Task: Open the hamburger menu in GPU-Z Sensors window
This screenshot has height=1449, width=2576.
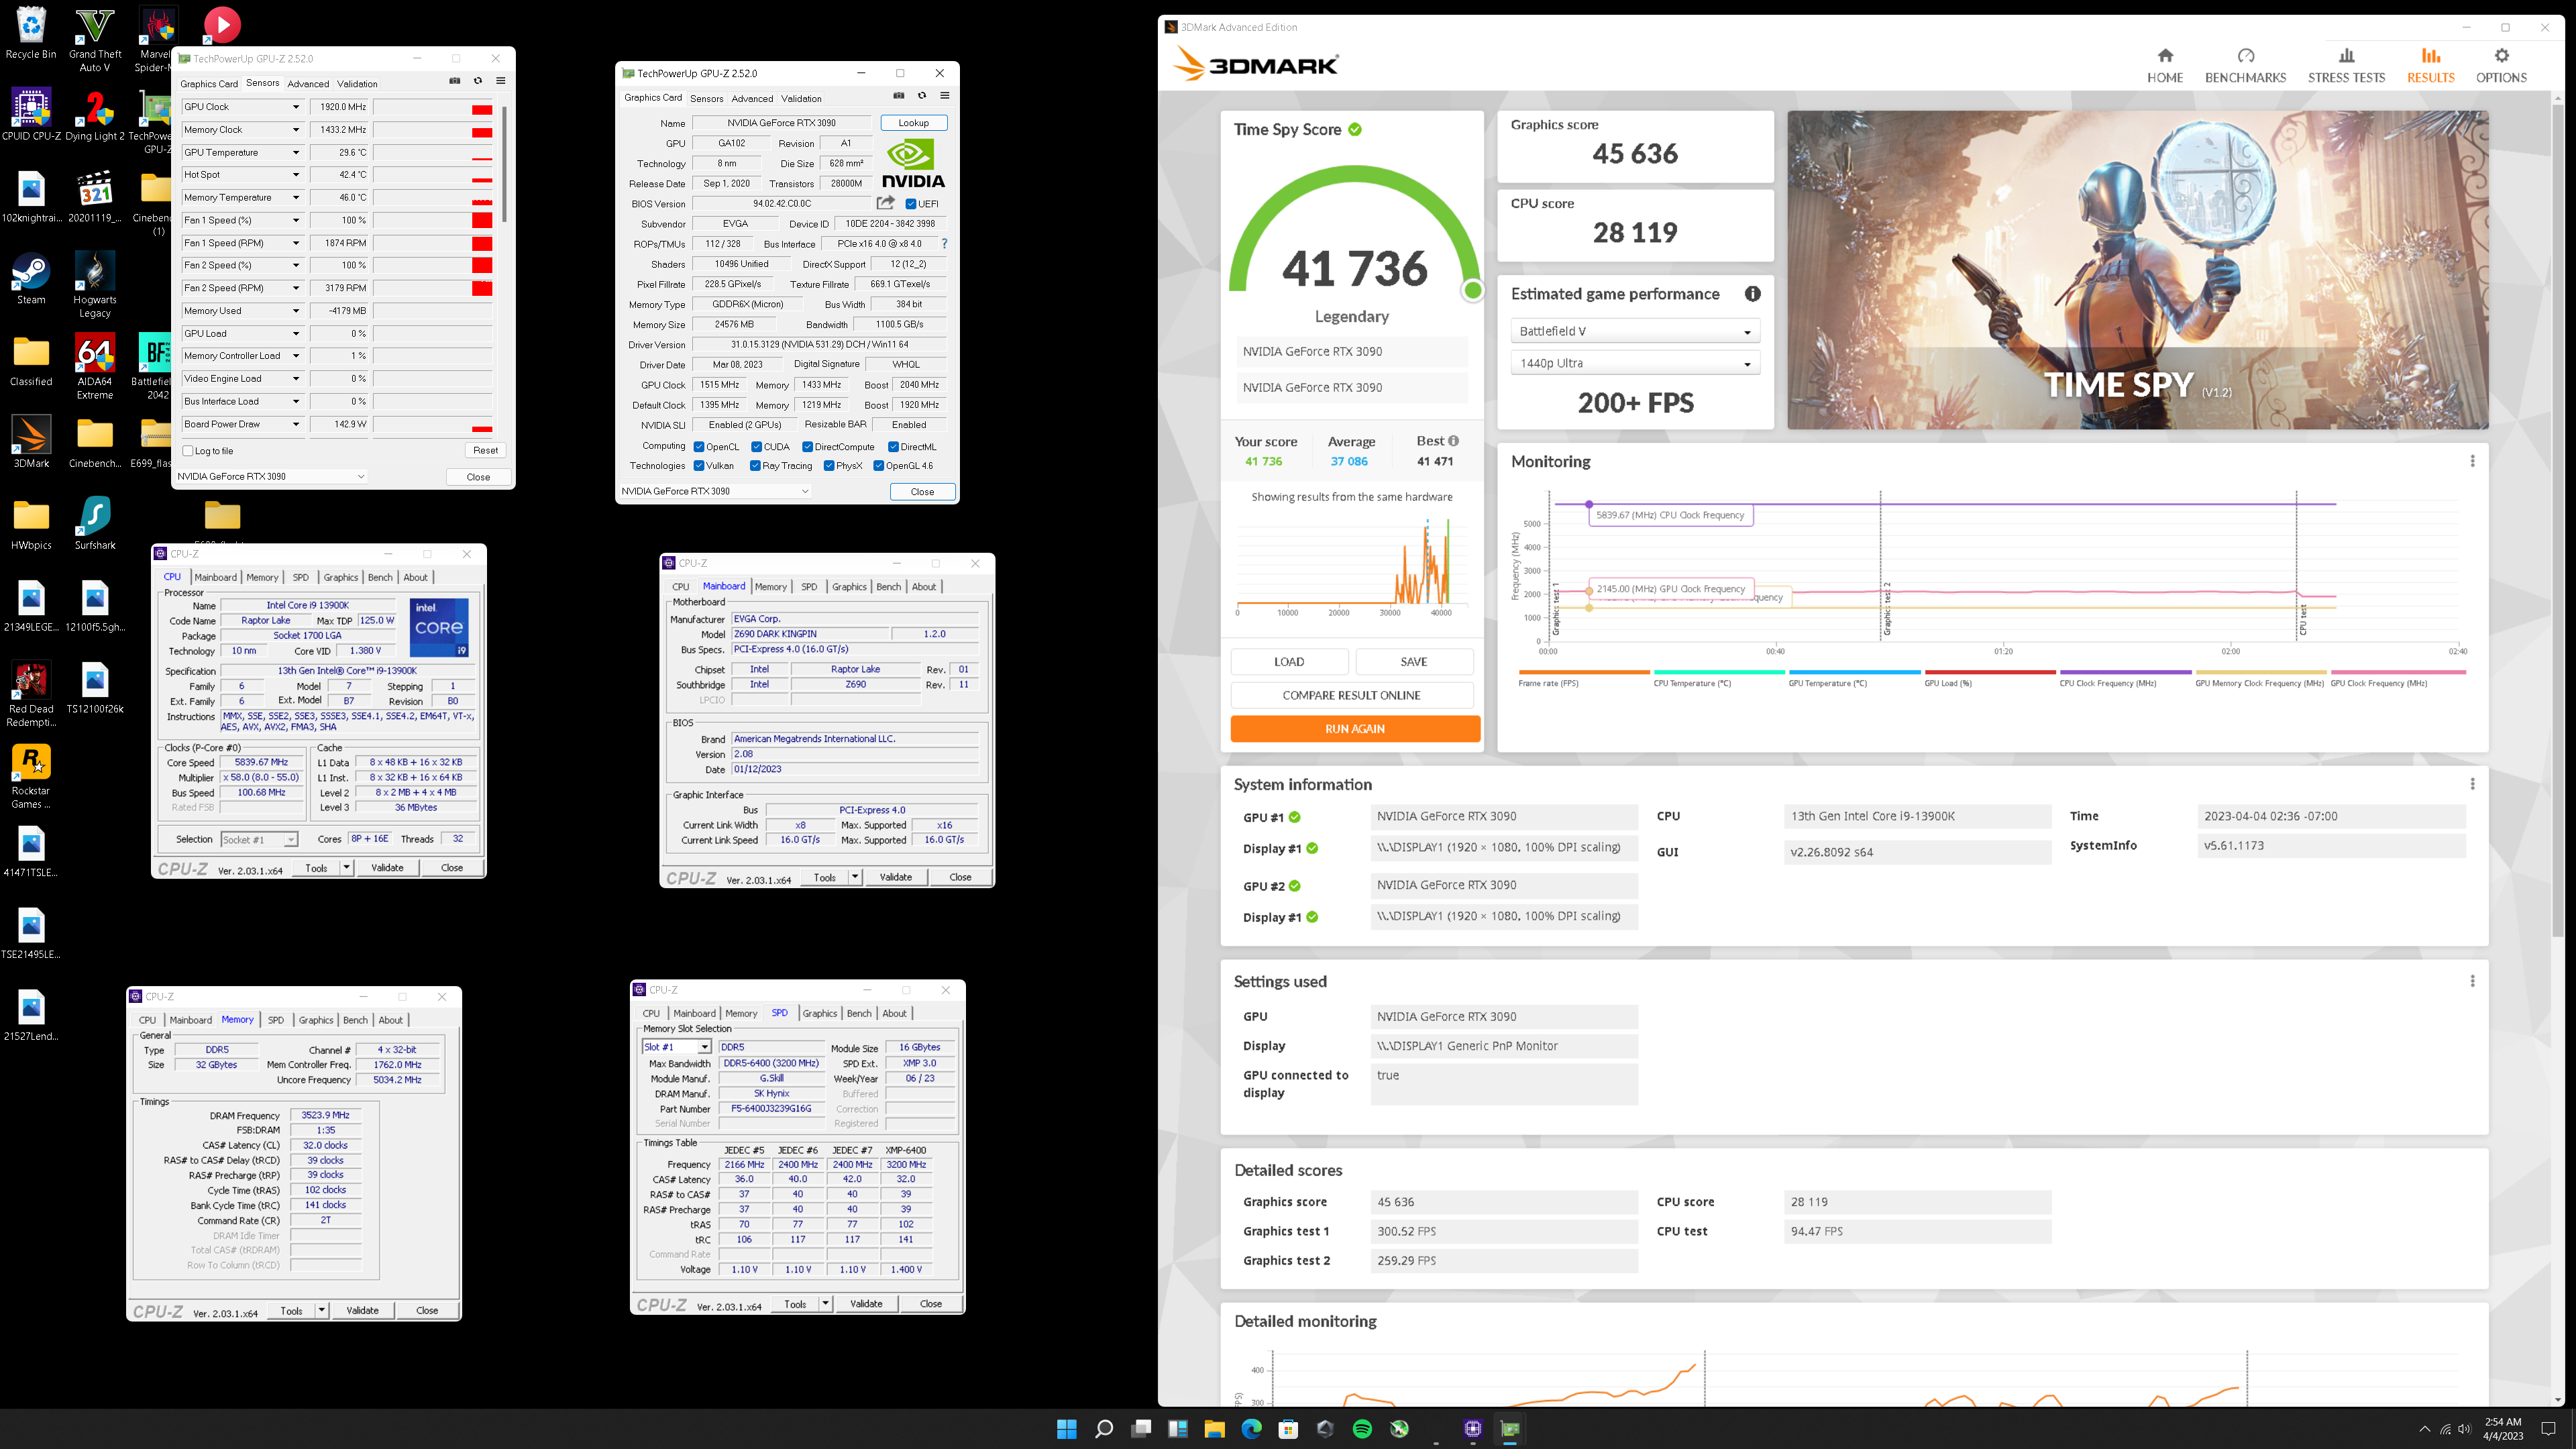Action: coord(501,81)
